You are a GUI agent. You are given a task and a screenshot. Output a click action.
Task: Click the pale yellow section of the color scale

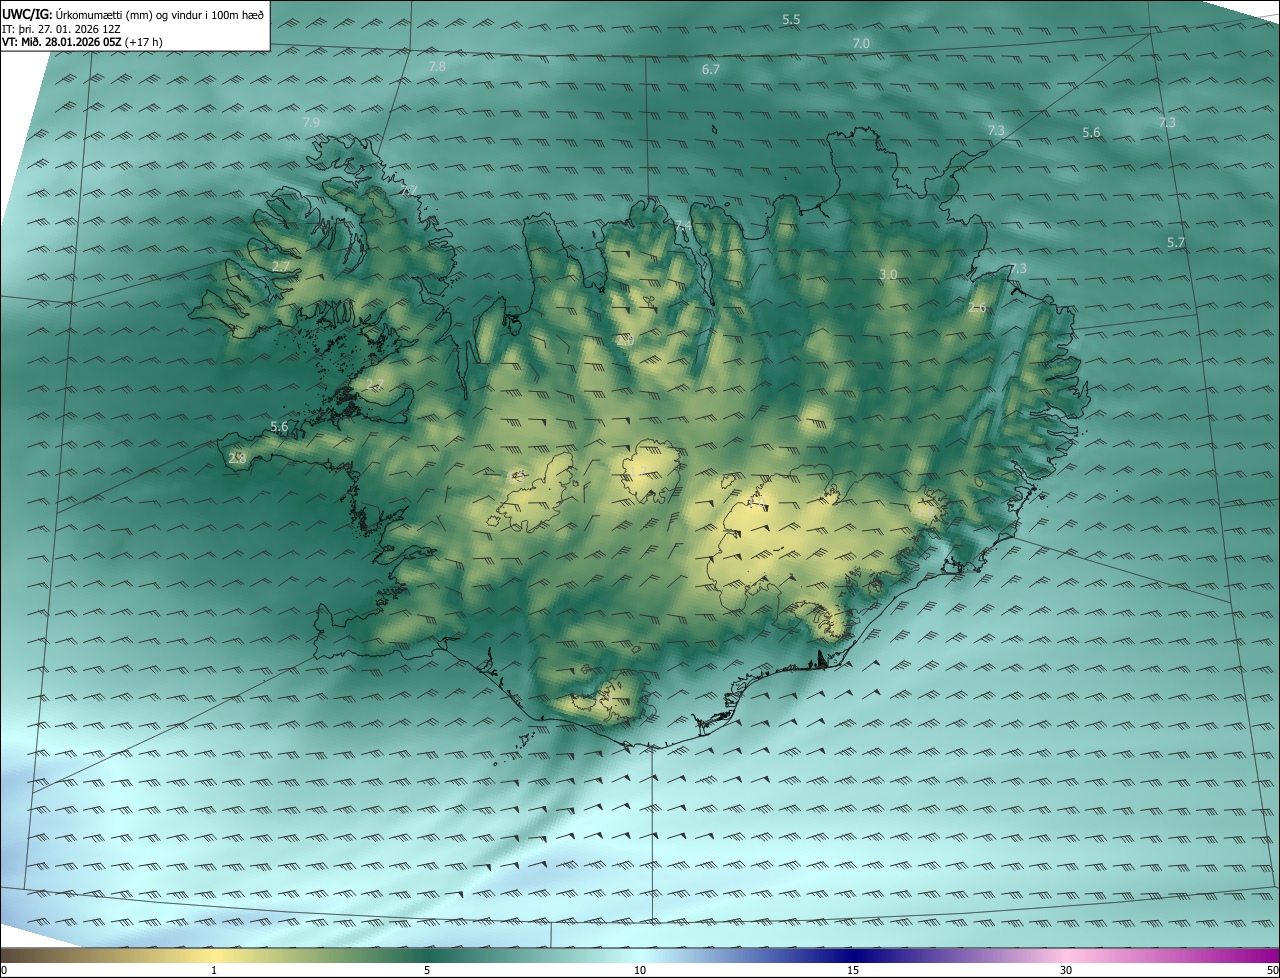tap(215, 955)
